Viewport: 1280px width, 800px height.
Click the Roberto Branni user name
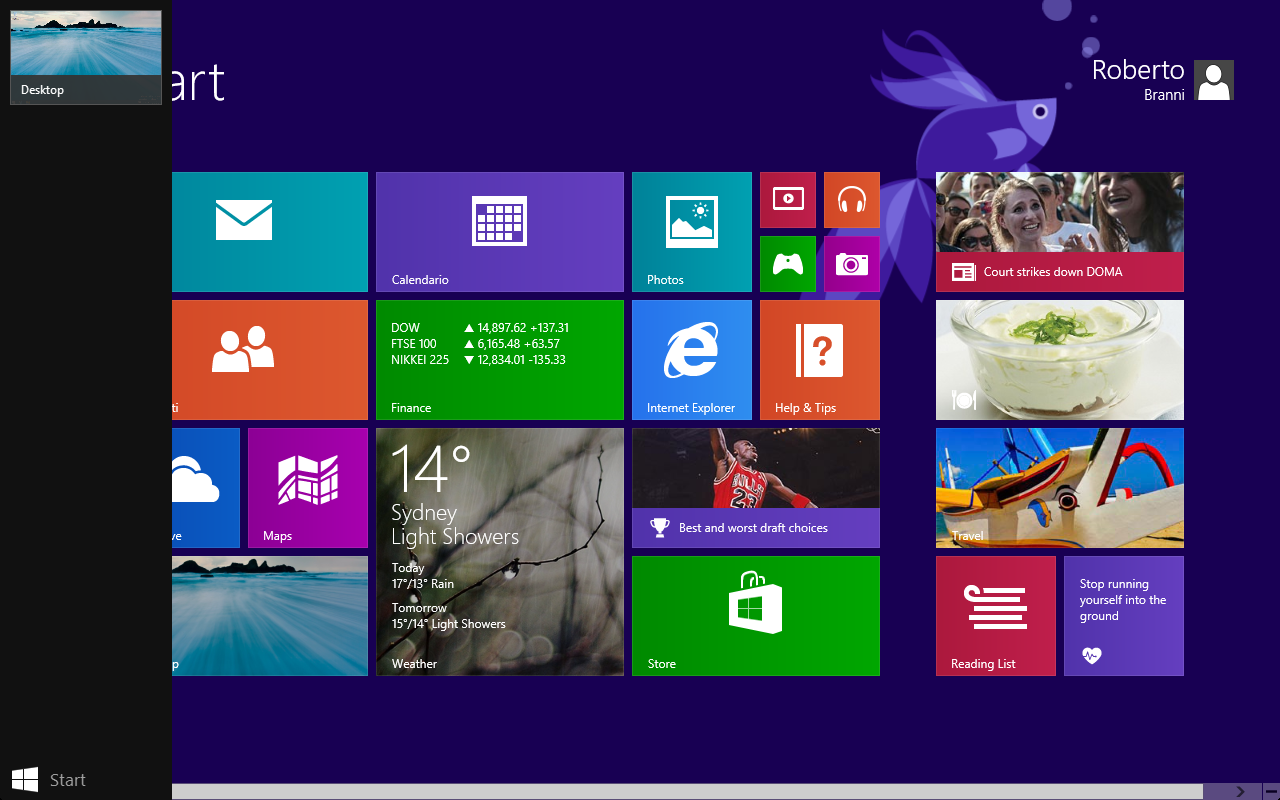click(1138, 80)
